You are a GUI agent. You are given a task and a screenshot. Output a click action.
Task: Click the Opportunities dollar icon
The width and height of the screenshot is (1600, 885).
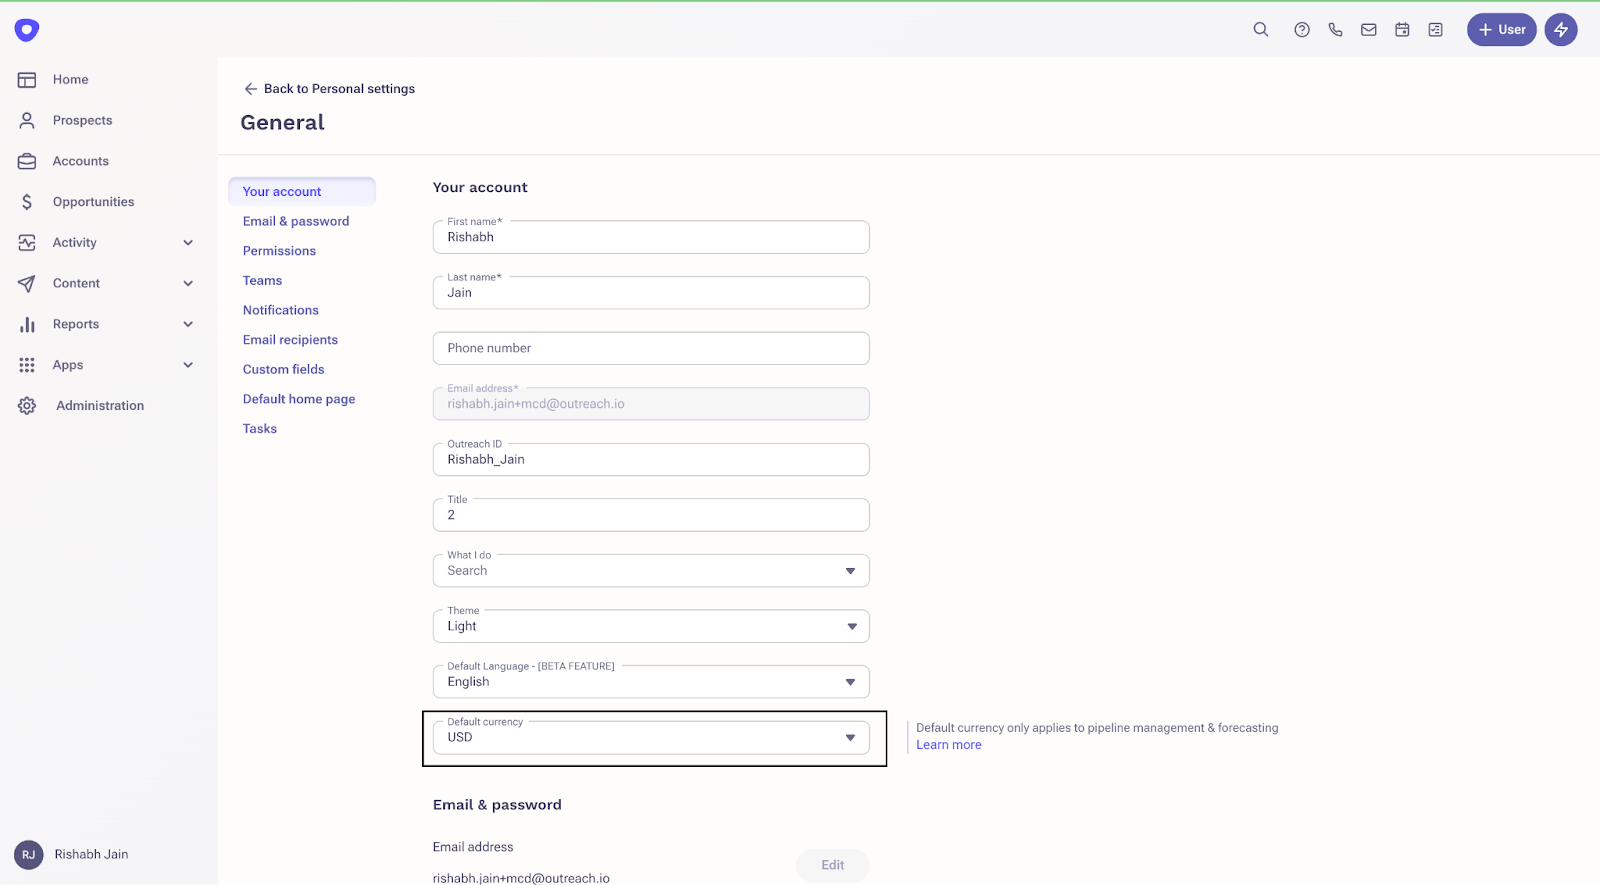click(x=27, y=202)
